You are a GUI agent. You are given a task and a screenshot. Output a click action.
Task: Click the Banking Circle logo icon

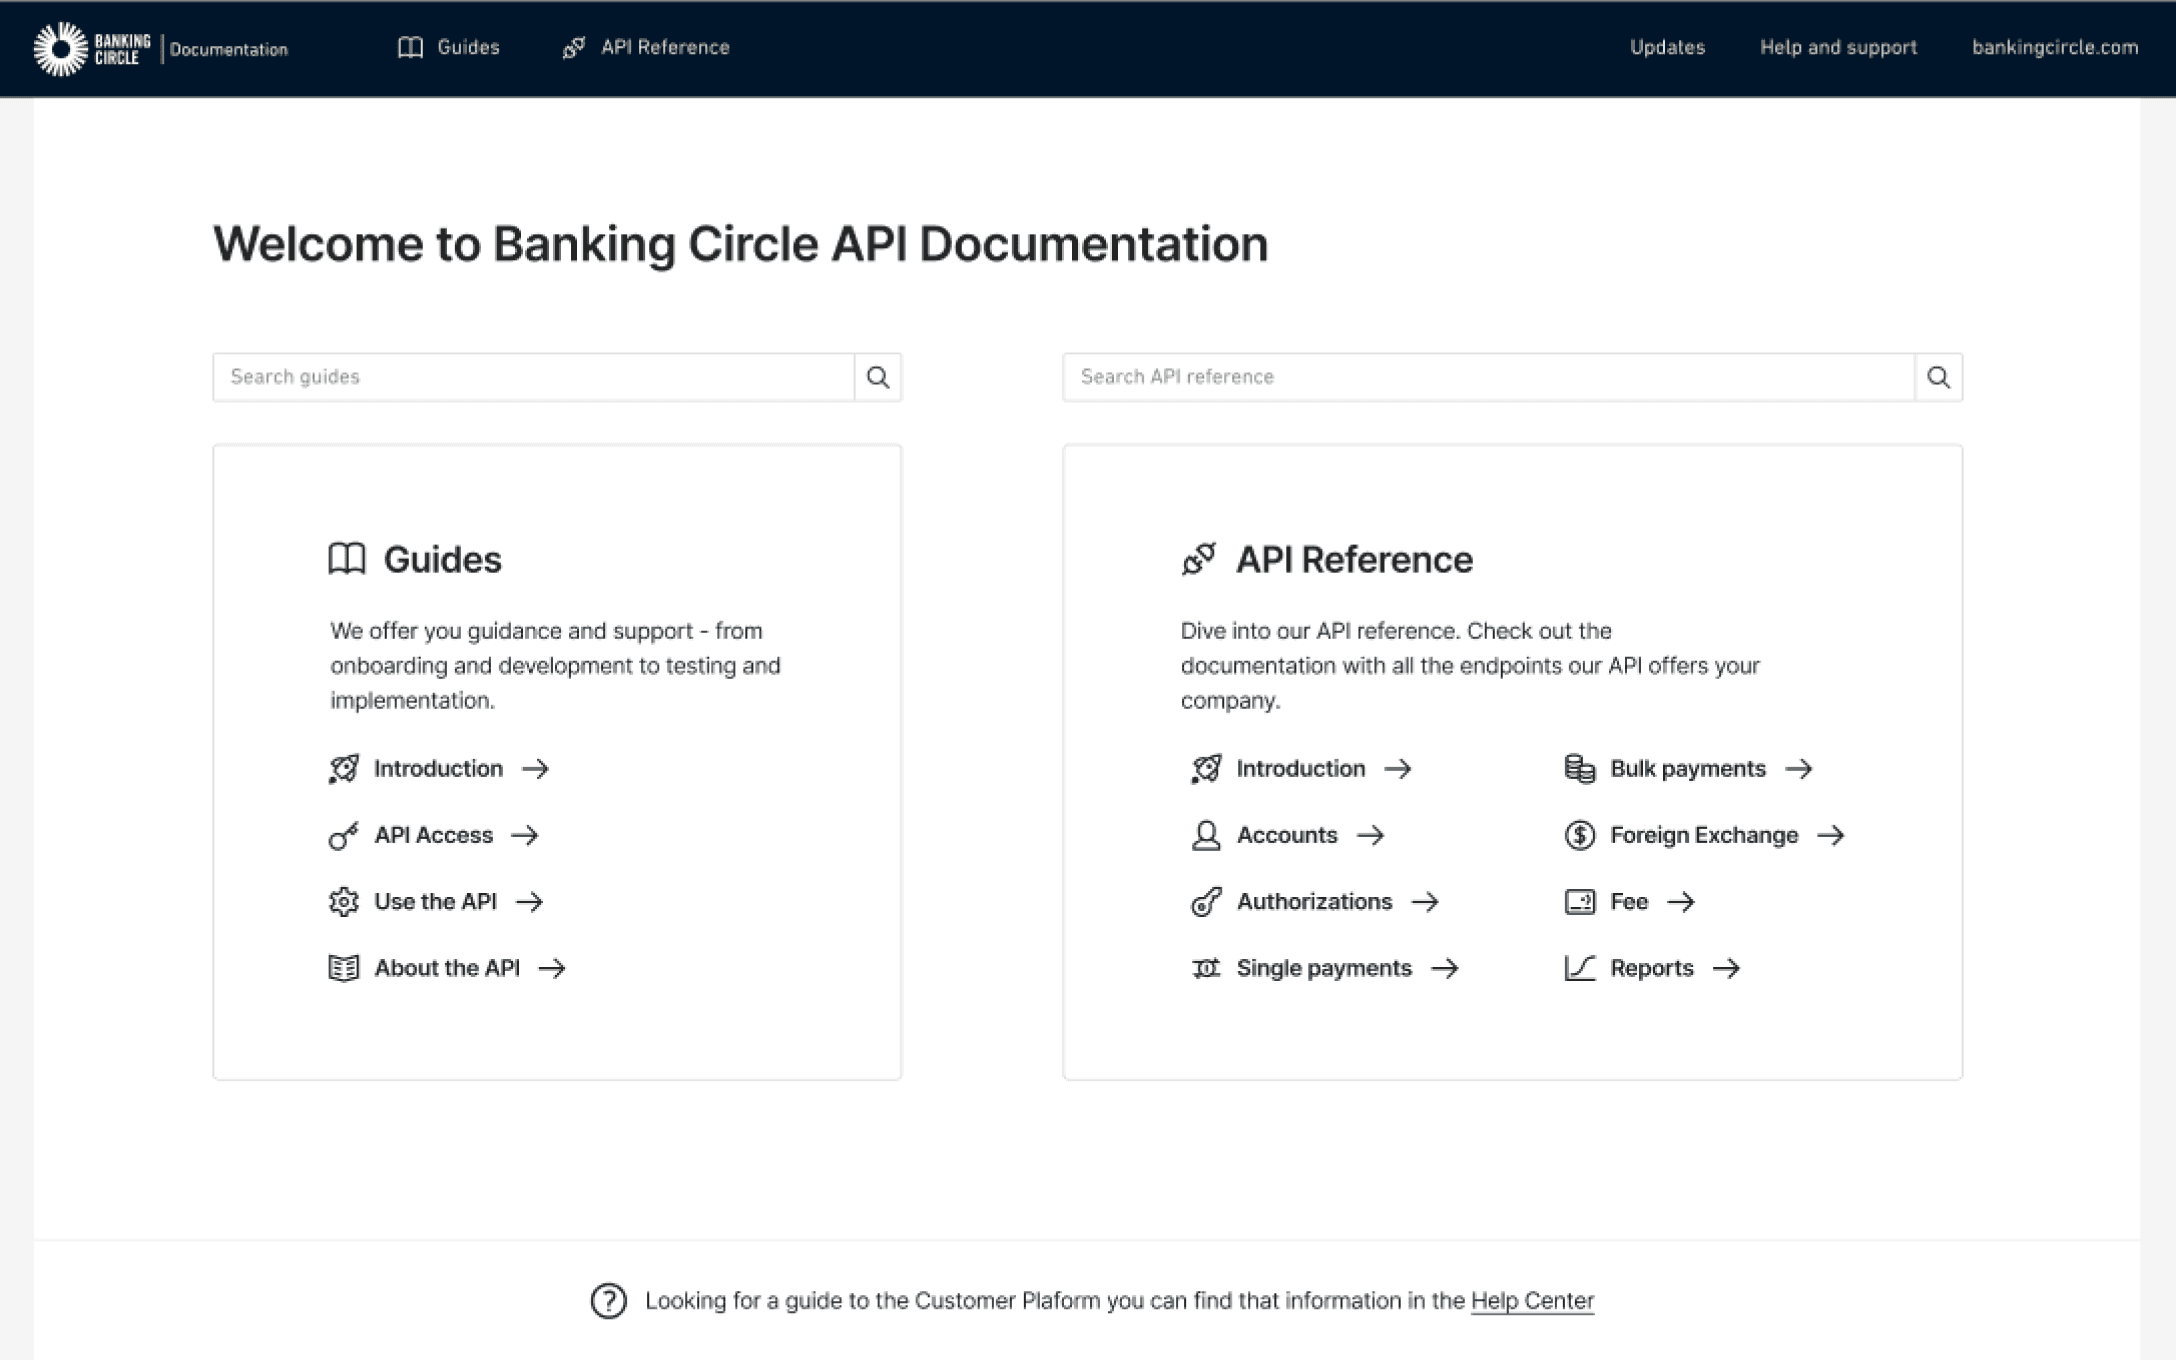point(61,48)
